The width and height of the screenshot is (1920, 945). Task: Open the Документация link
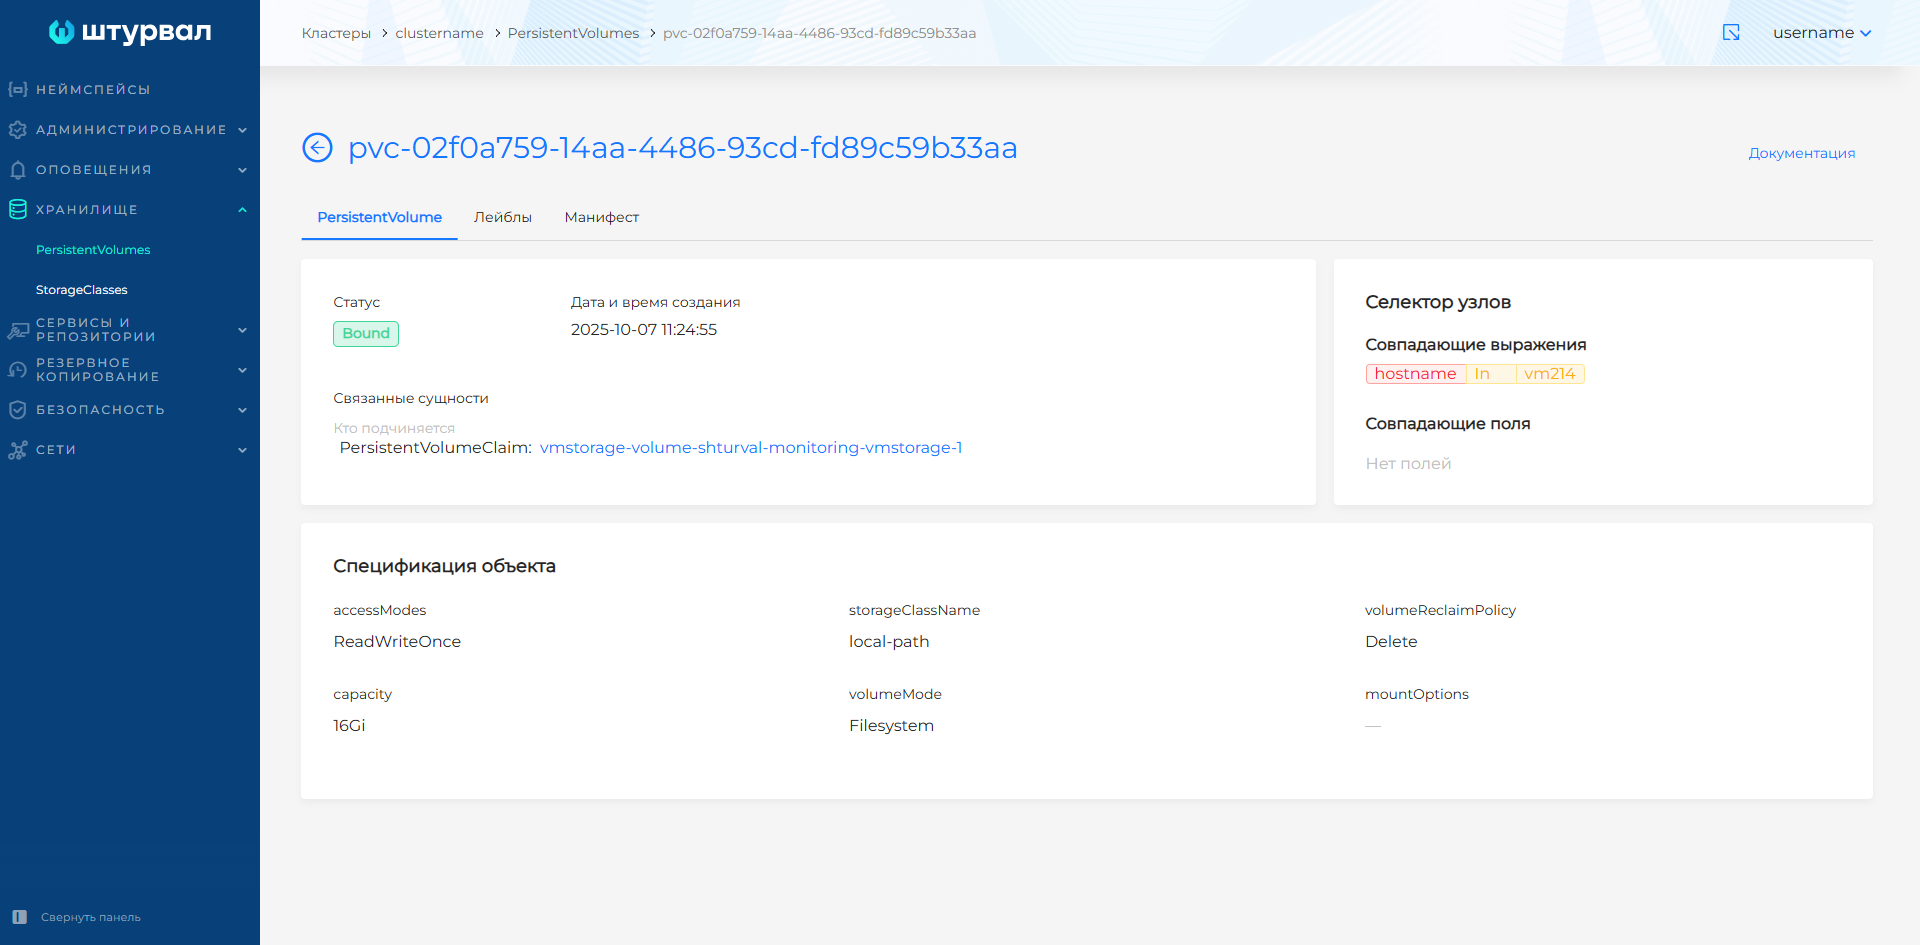click(1801, 153)
